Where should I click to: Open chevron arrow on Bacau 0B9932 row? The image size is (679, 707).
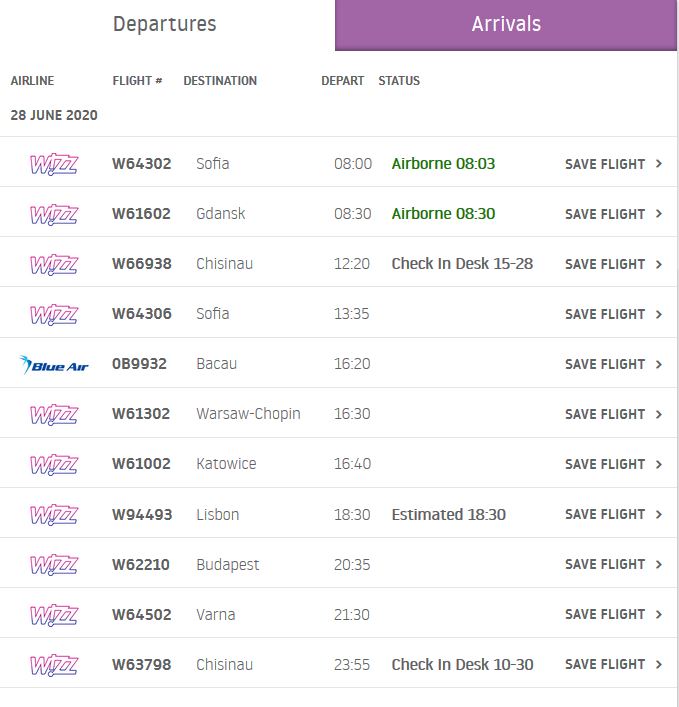659,364
